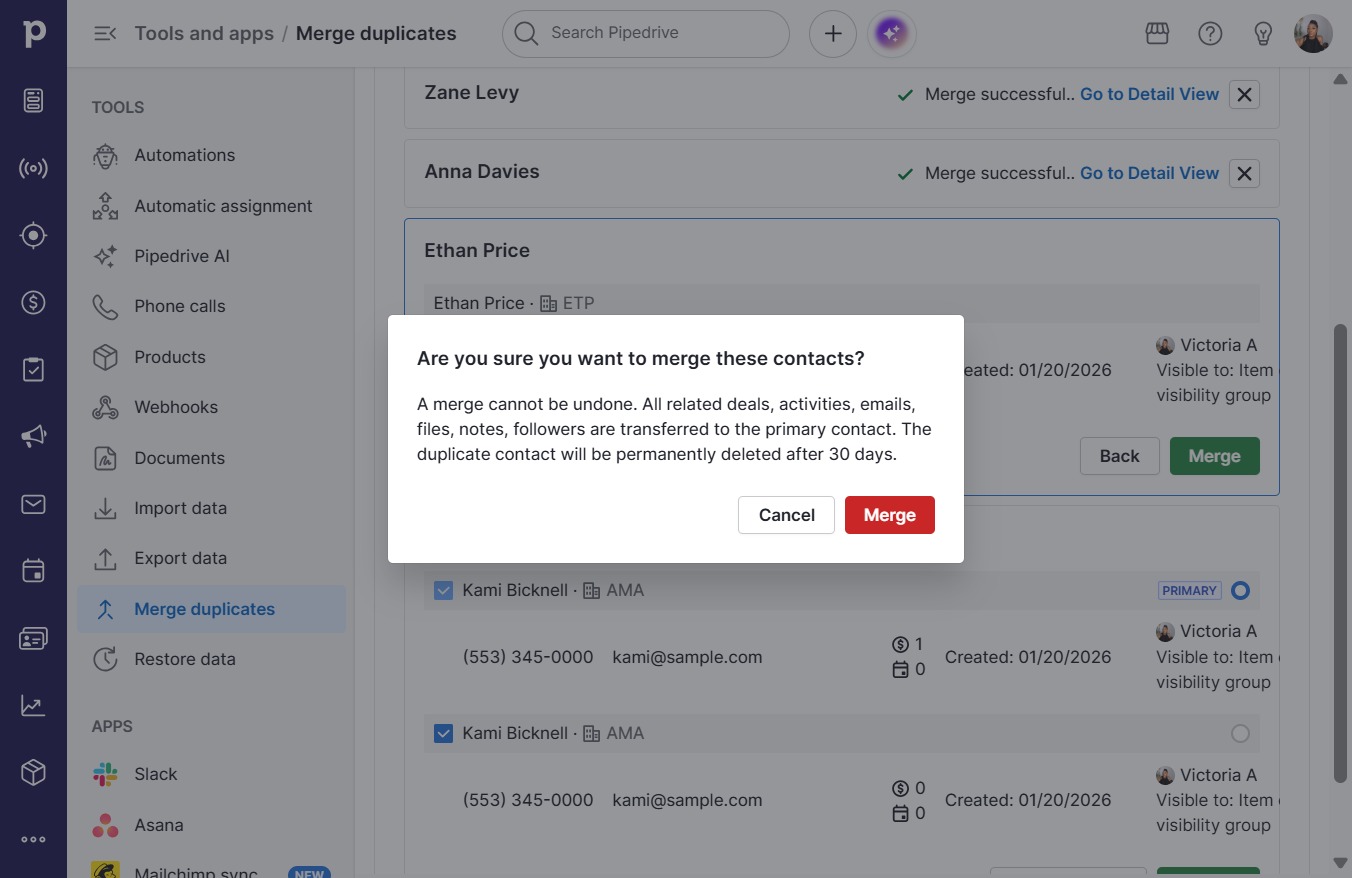Open the radar signal icon in the rail
Screen dimensions: 1352x878
point(33,168)
